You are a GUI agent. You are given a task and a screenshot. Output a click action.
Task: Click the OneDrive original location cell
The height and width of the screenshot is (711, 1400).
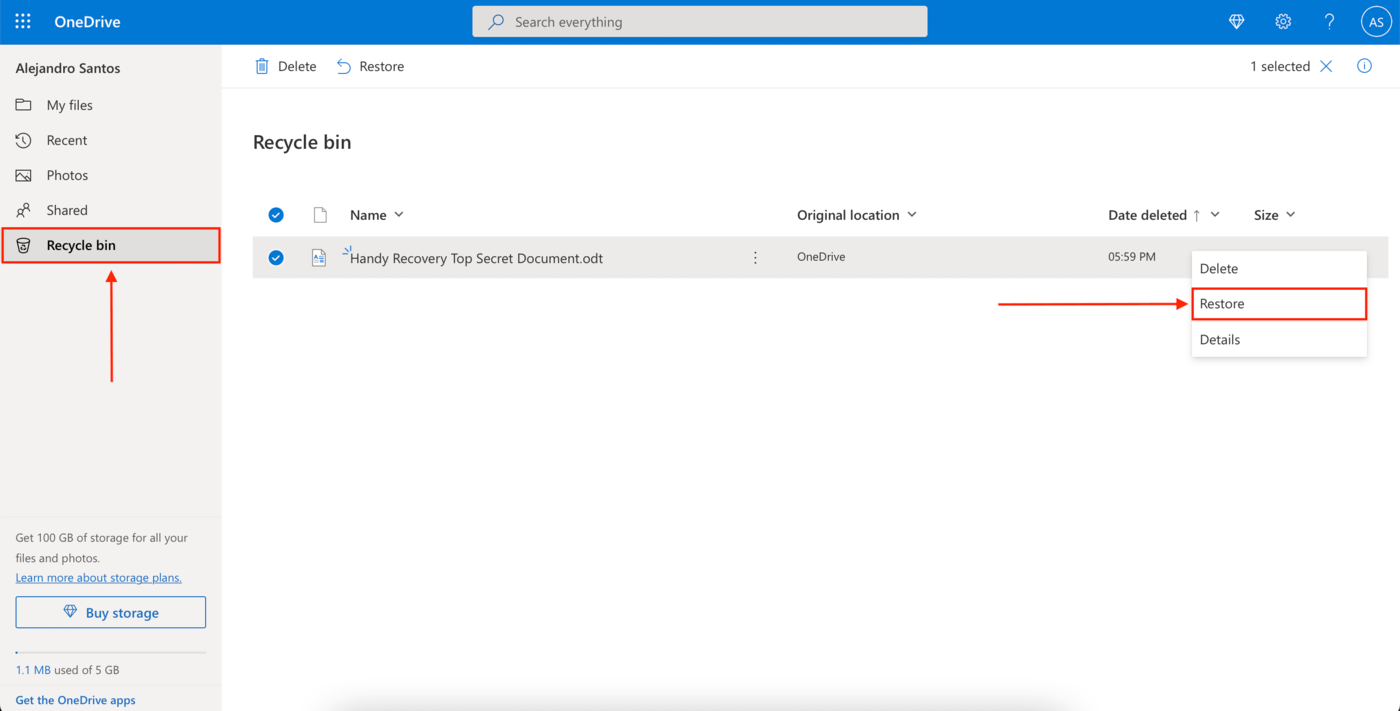(x=821, y=257)
